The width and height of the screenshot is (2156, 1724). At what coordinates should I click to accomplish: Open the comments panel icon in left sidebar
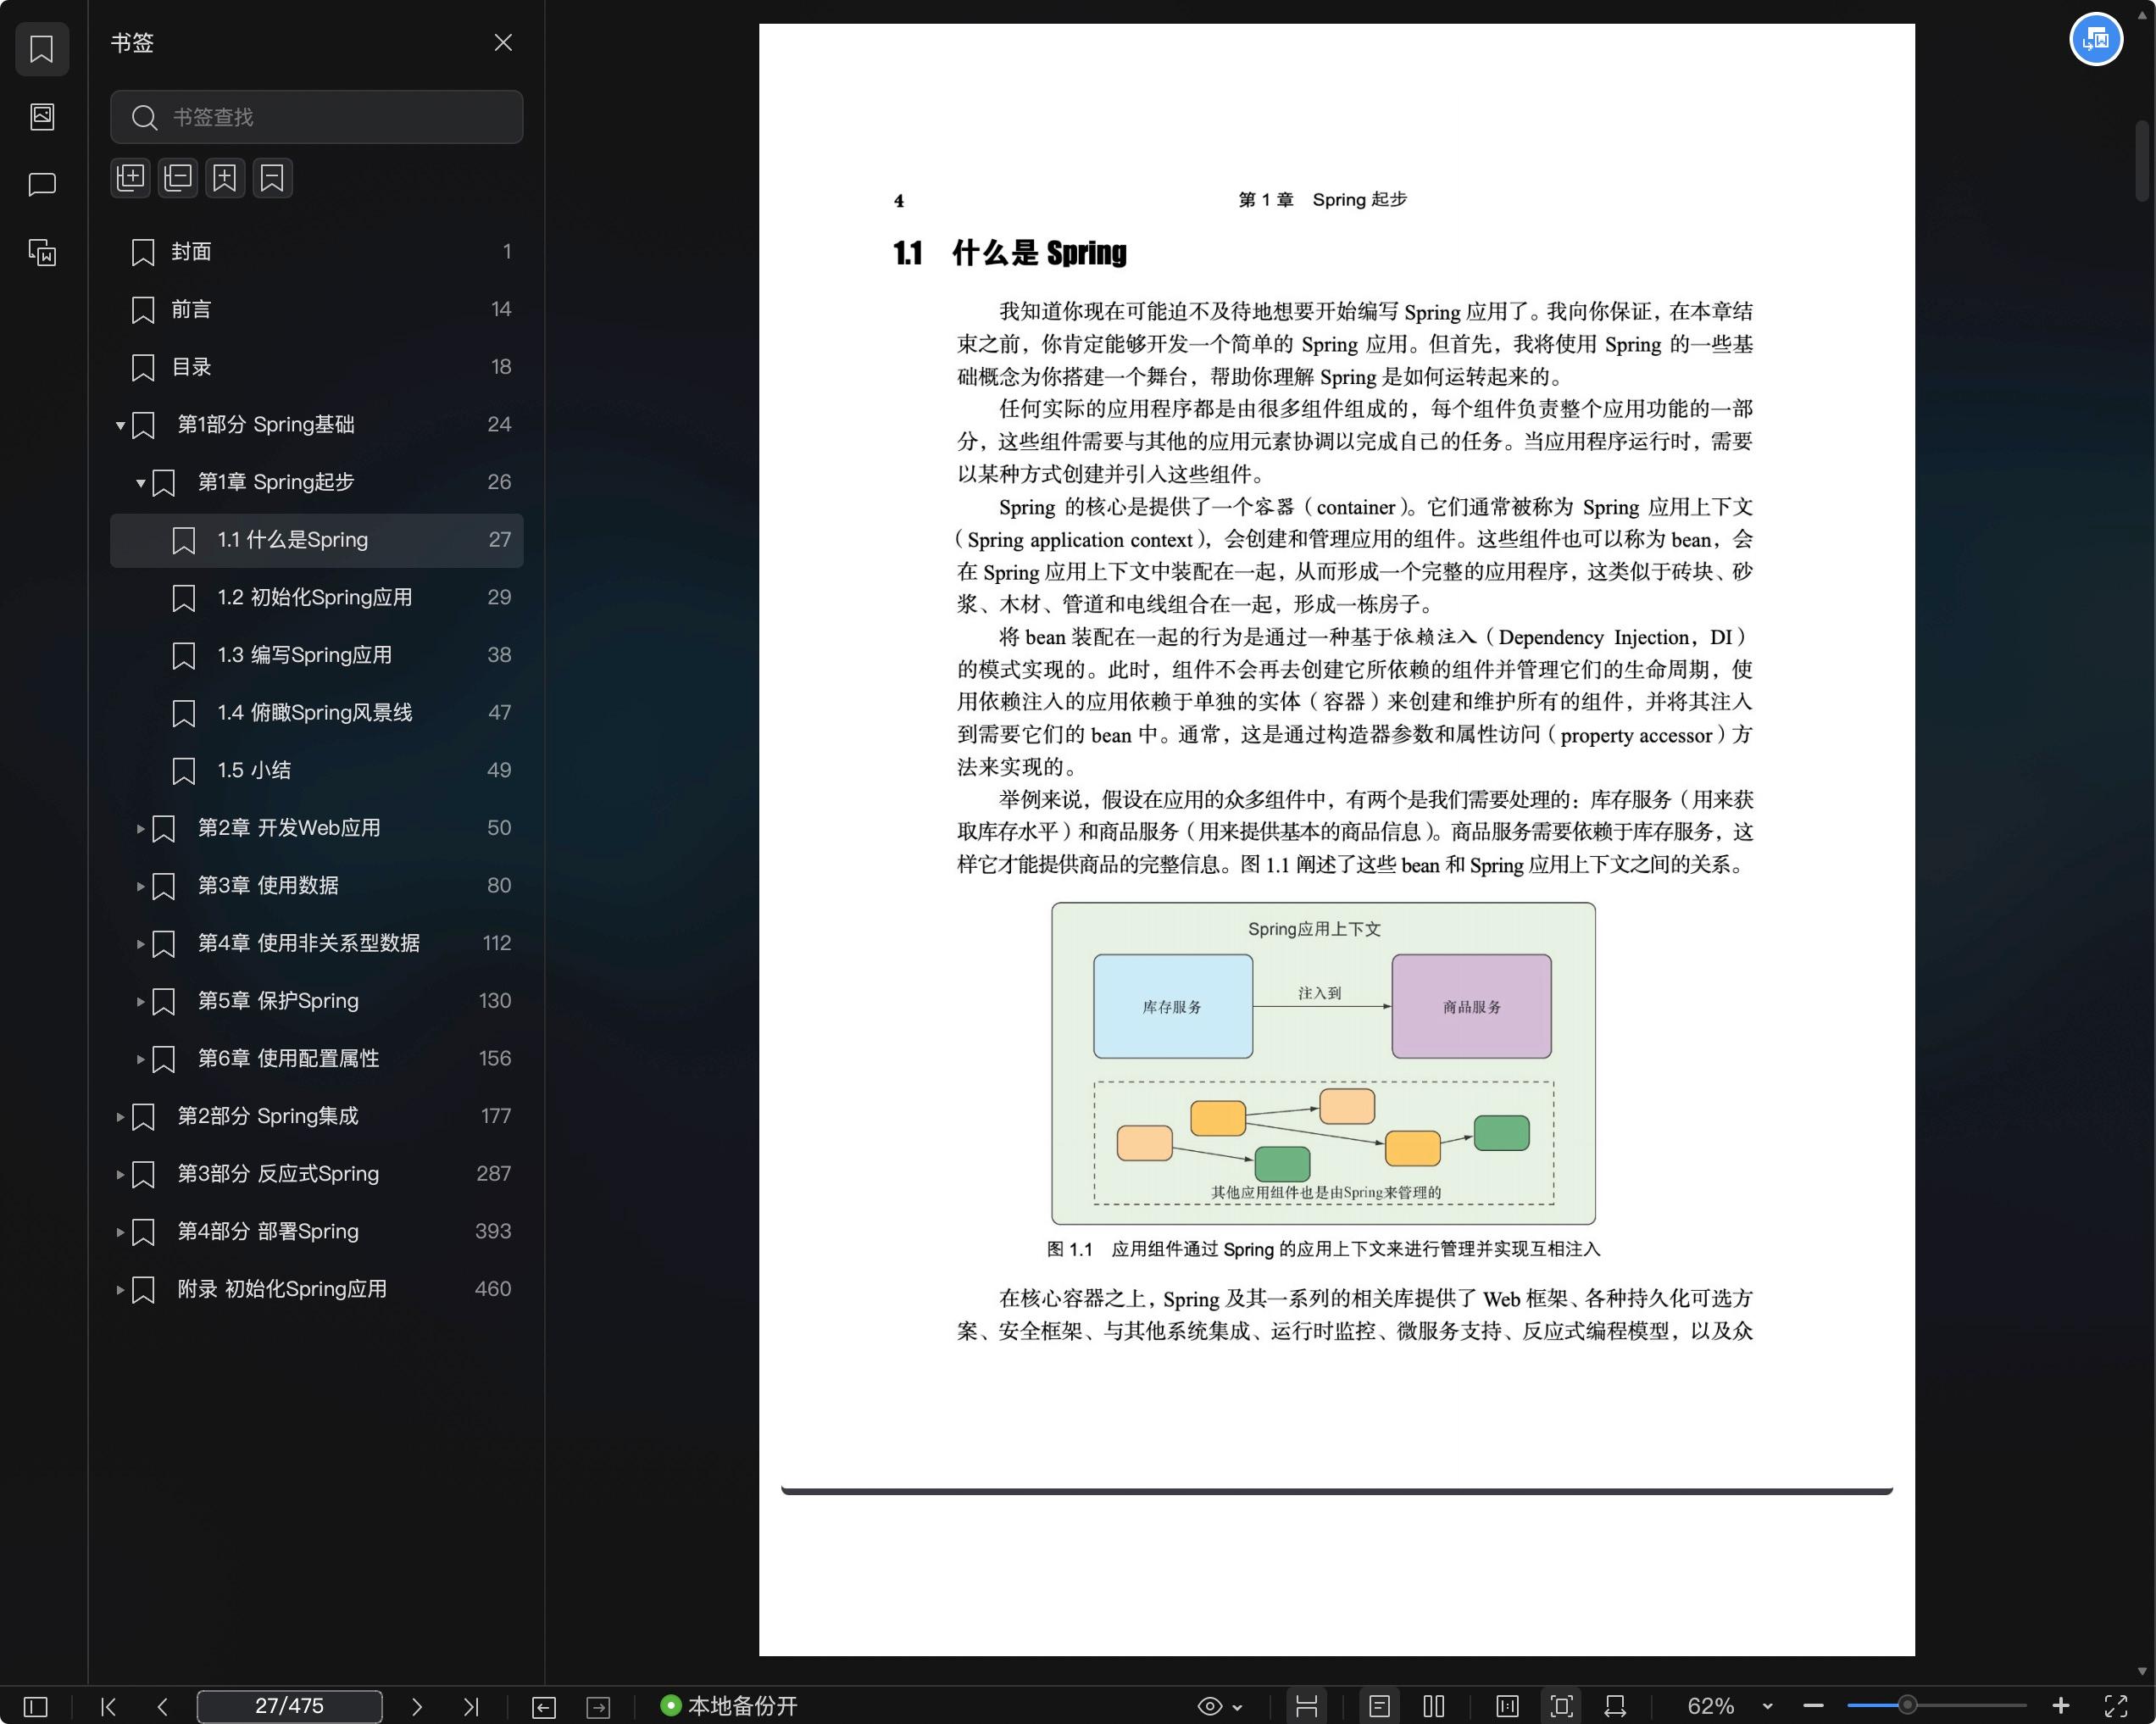point(42,184)
